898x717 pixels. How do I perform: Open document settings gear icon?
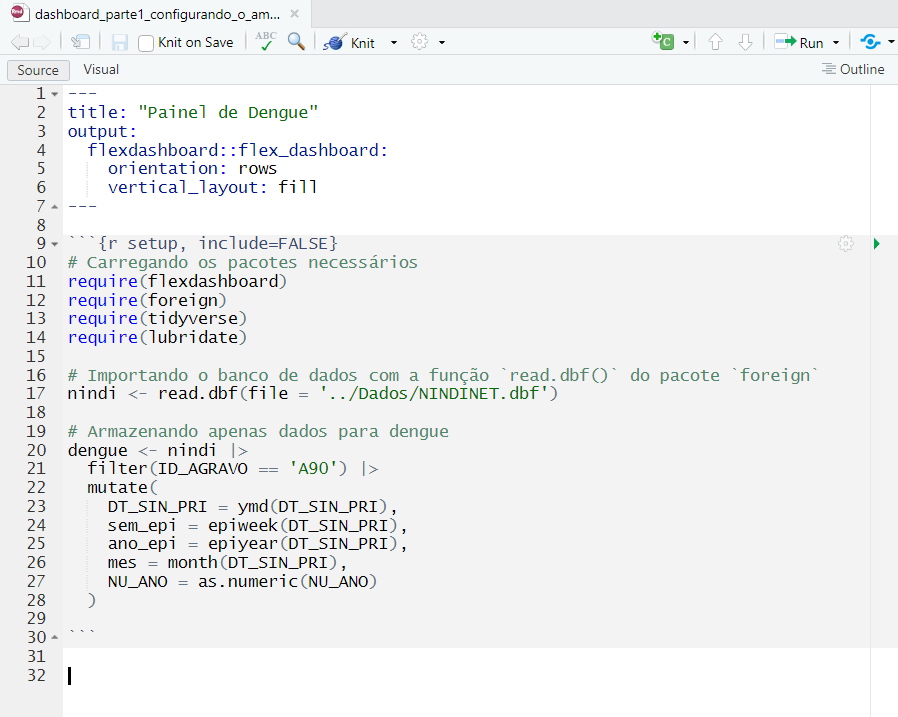[420, 42]
